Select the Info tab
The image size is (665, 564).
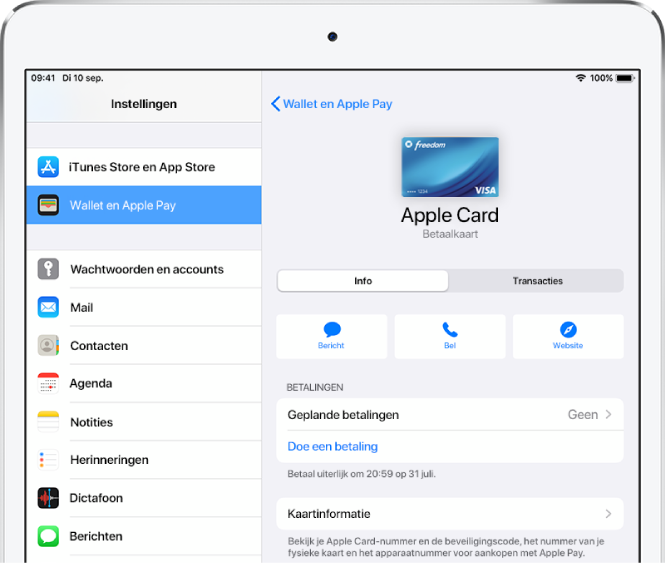(363, 281)
